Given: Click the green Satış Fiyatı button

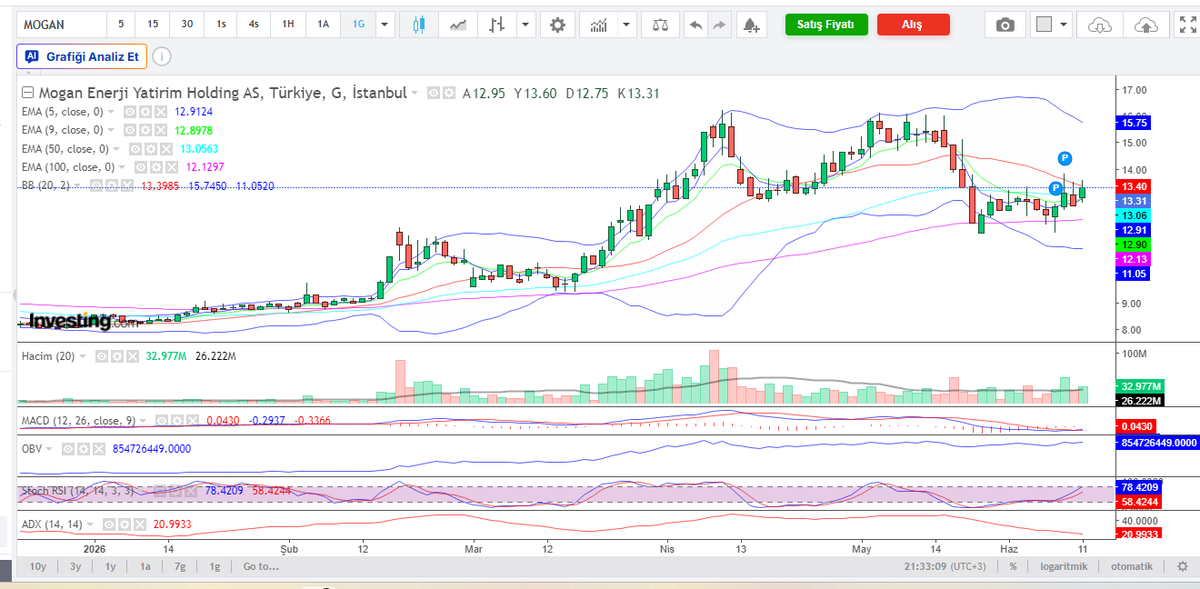Looking at the screenshot, I should click(x=826, y=25).
